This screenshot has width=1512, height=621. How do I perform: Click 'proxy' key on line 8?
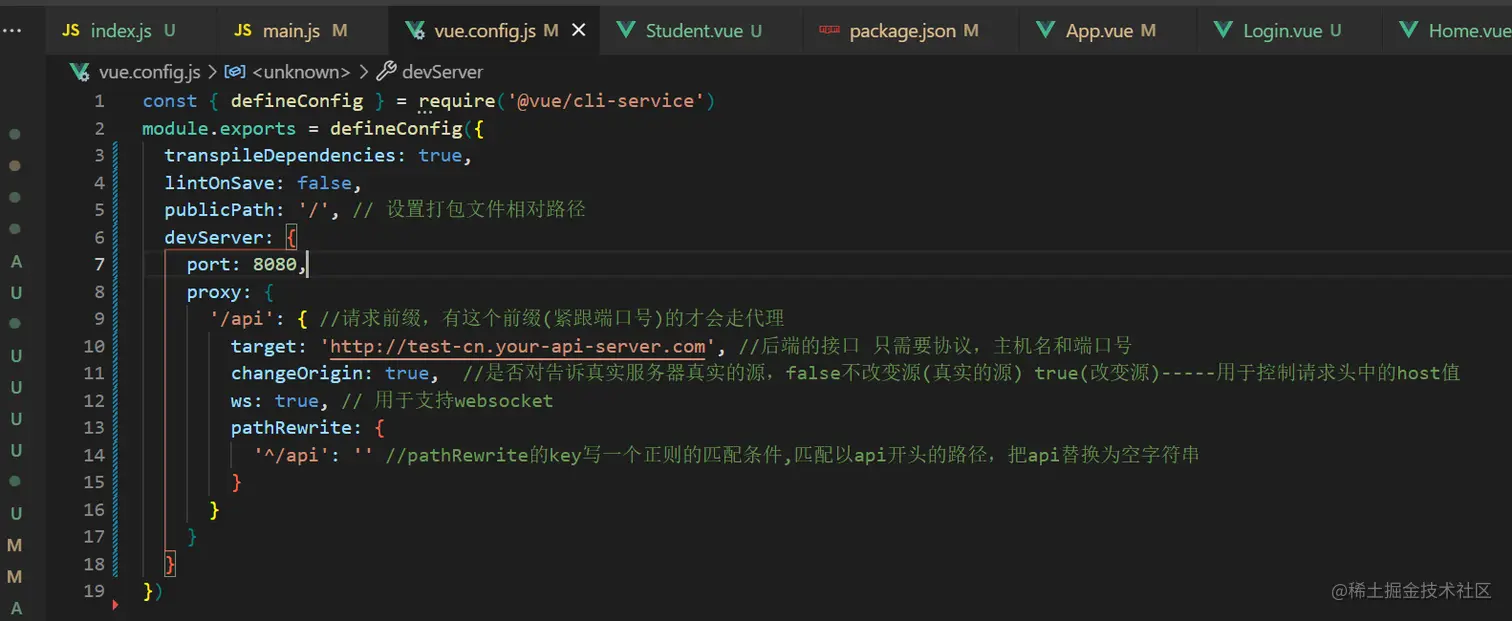coord(214,292)
